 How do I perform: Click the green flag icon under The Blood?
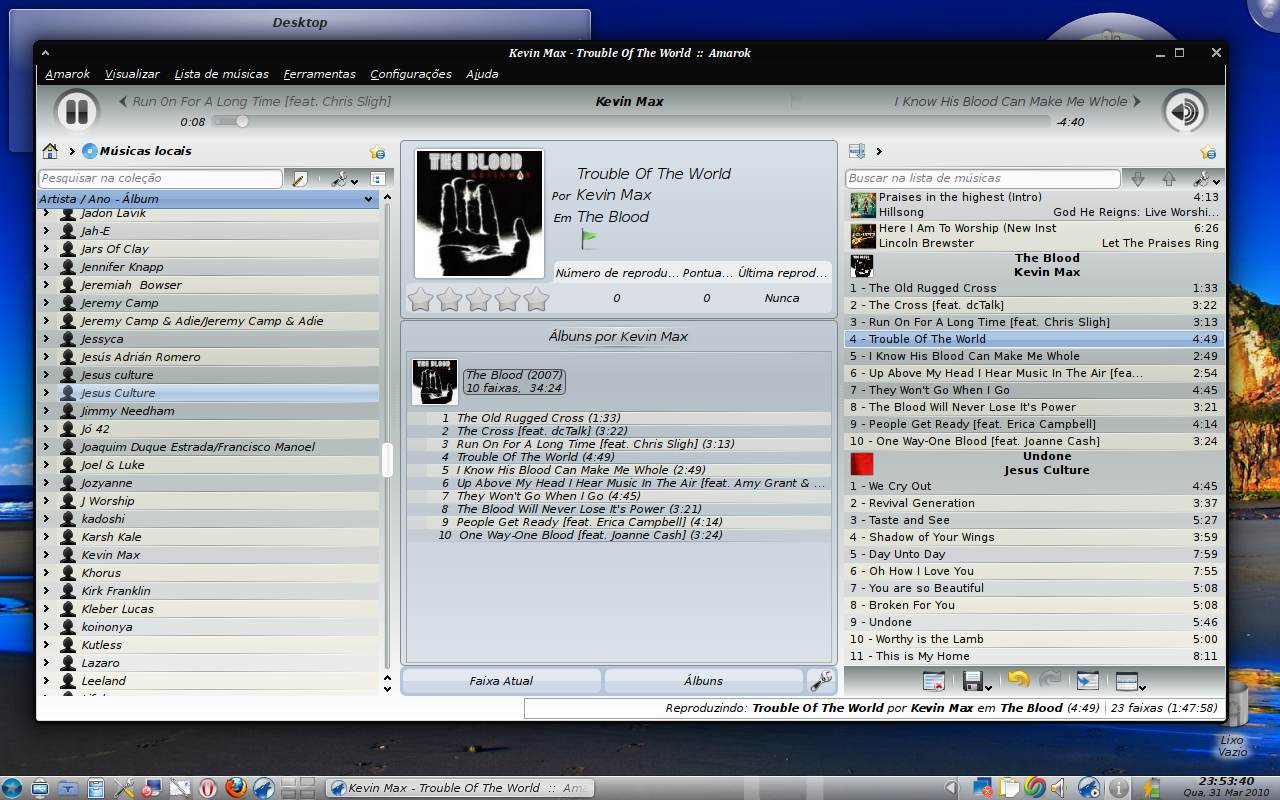[588, 239]
